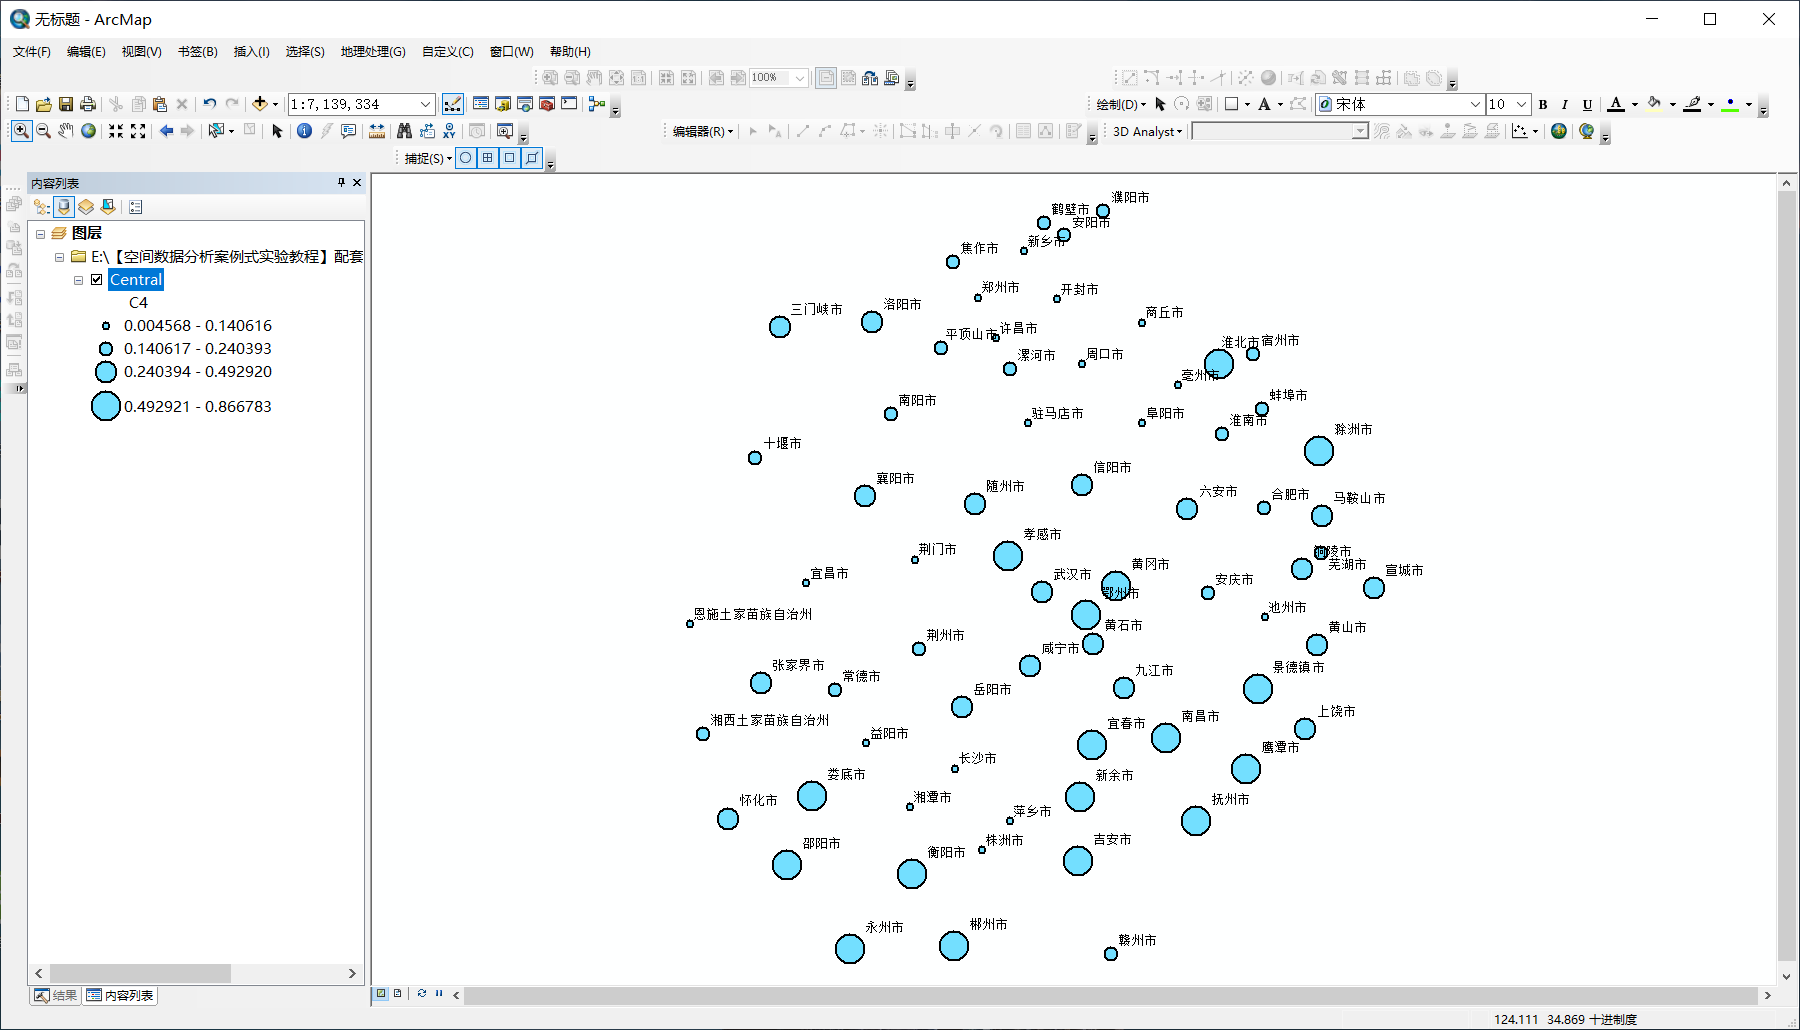Toggle end snapping

(488, 158)
